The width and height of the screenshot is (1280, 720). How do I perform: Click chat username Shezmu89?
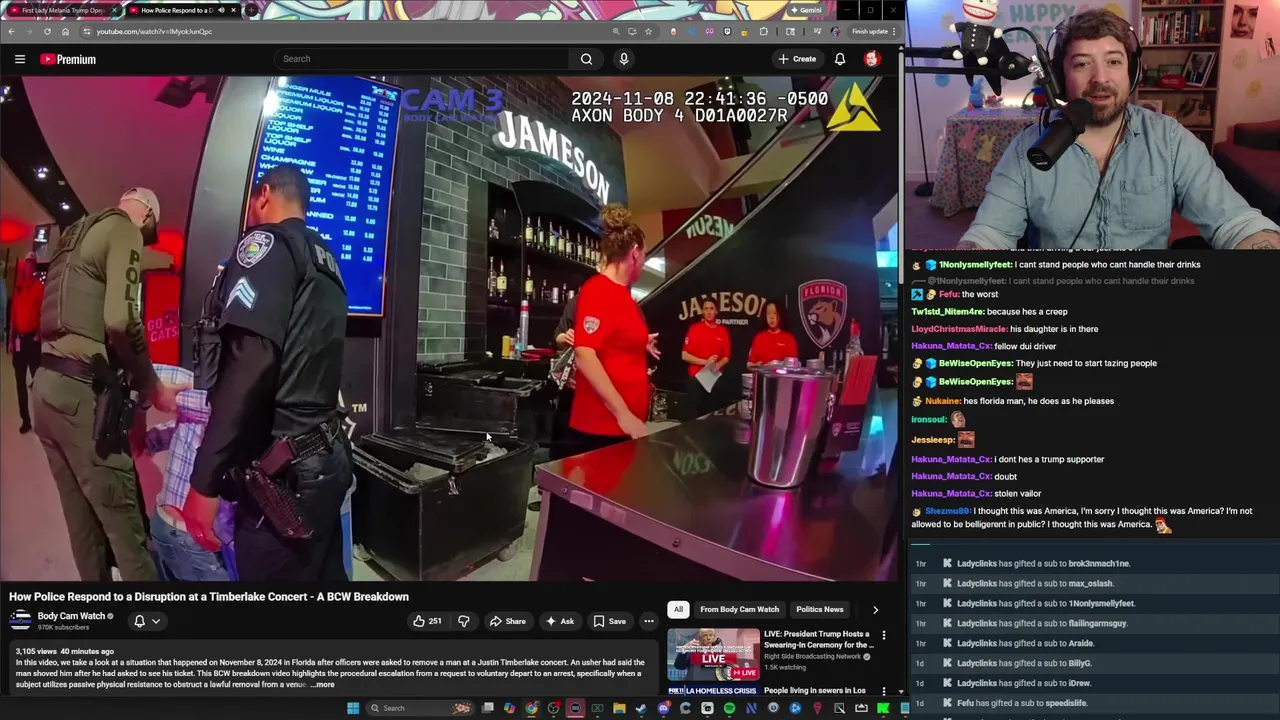(x=947, y=511)
